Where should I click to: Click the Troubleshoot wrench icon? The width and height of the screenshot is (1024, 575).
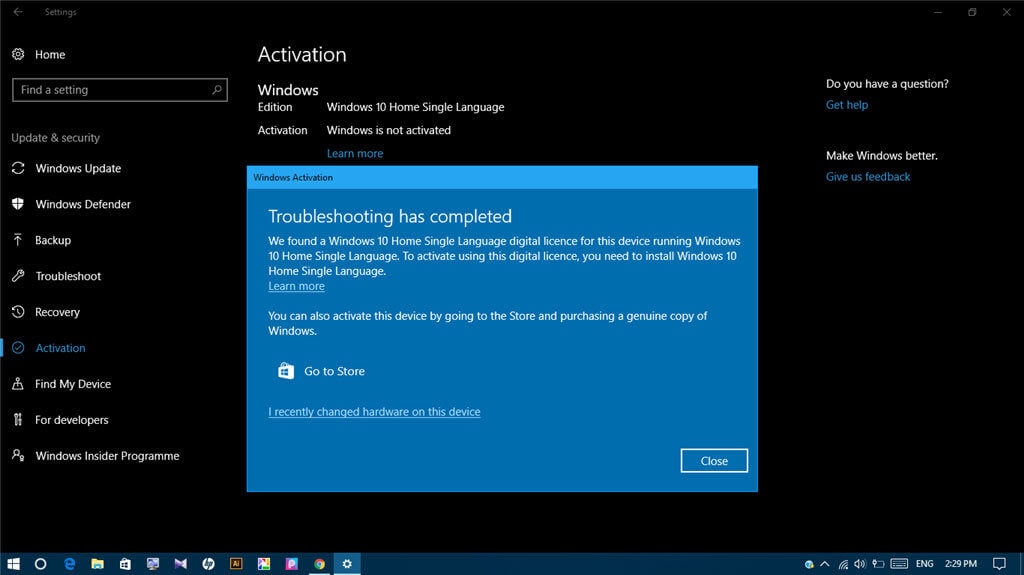18,276
